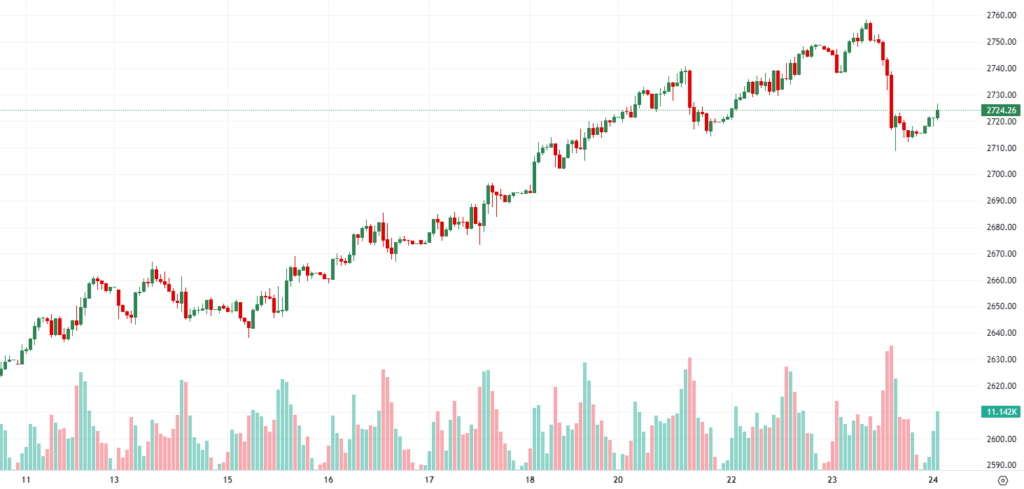Click the last green candlestick on chart

pos(937,113)
